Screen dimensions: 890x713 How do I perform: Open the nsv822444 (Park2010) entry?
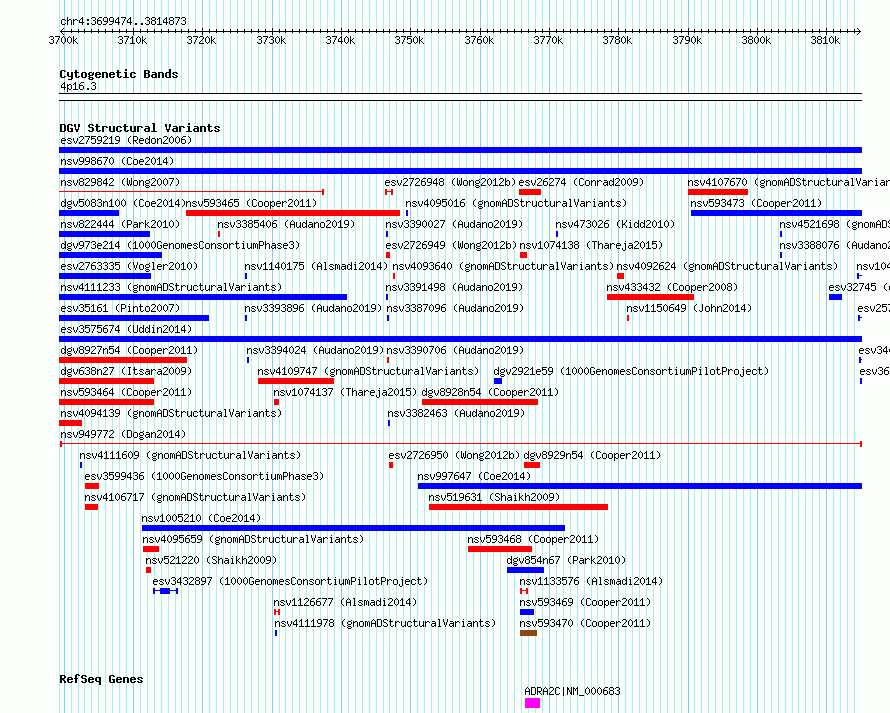(x=120, y=224)
